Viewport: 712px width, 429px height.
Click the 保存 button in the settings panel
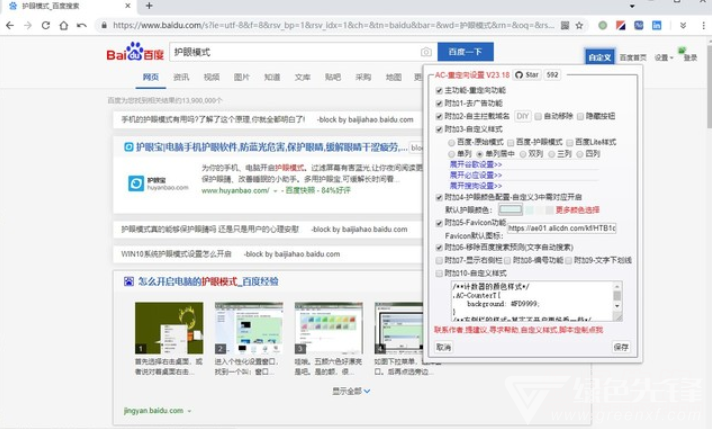tap(621, 347)
